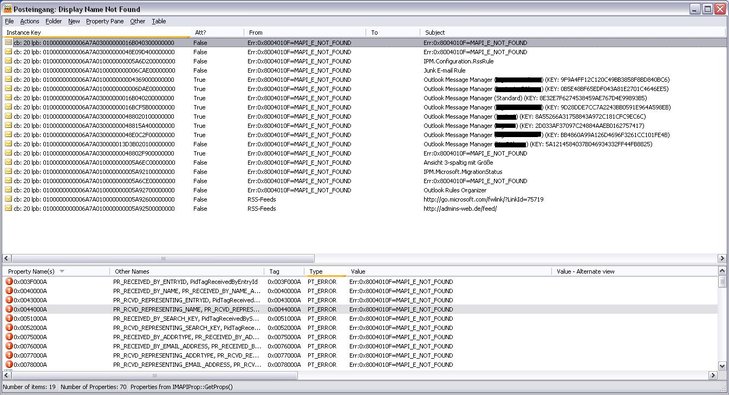Select the 'Outlook Rules Organizer' subject cell
729x395 pixels.
click(x=455, y=190)
